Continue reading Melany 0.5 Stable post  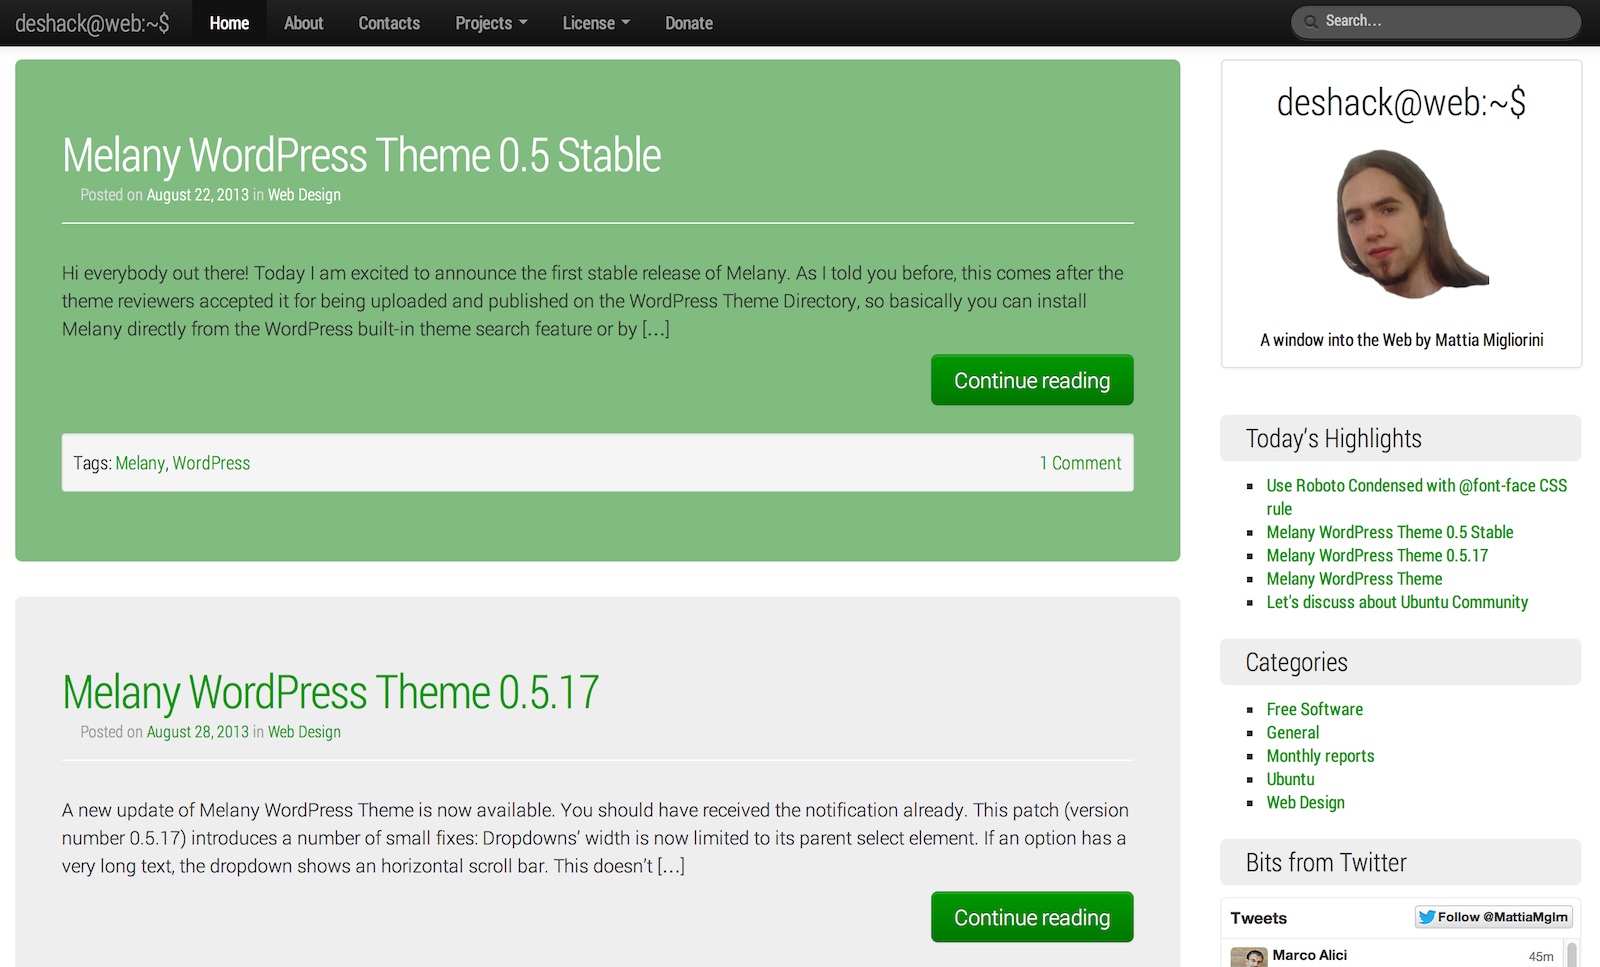pyautogui.click(x=1031, y=380)
